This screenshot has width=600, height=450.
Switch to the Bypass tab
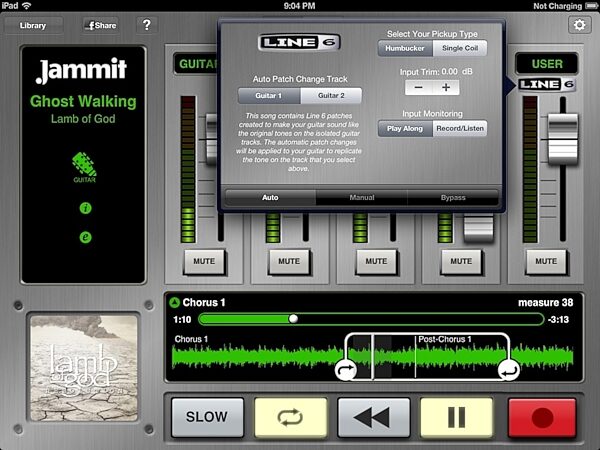tap(453, 197)
